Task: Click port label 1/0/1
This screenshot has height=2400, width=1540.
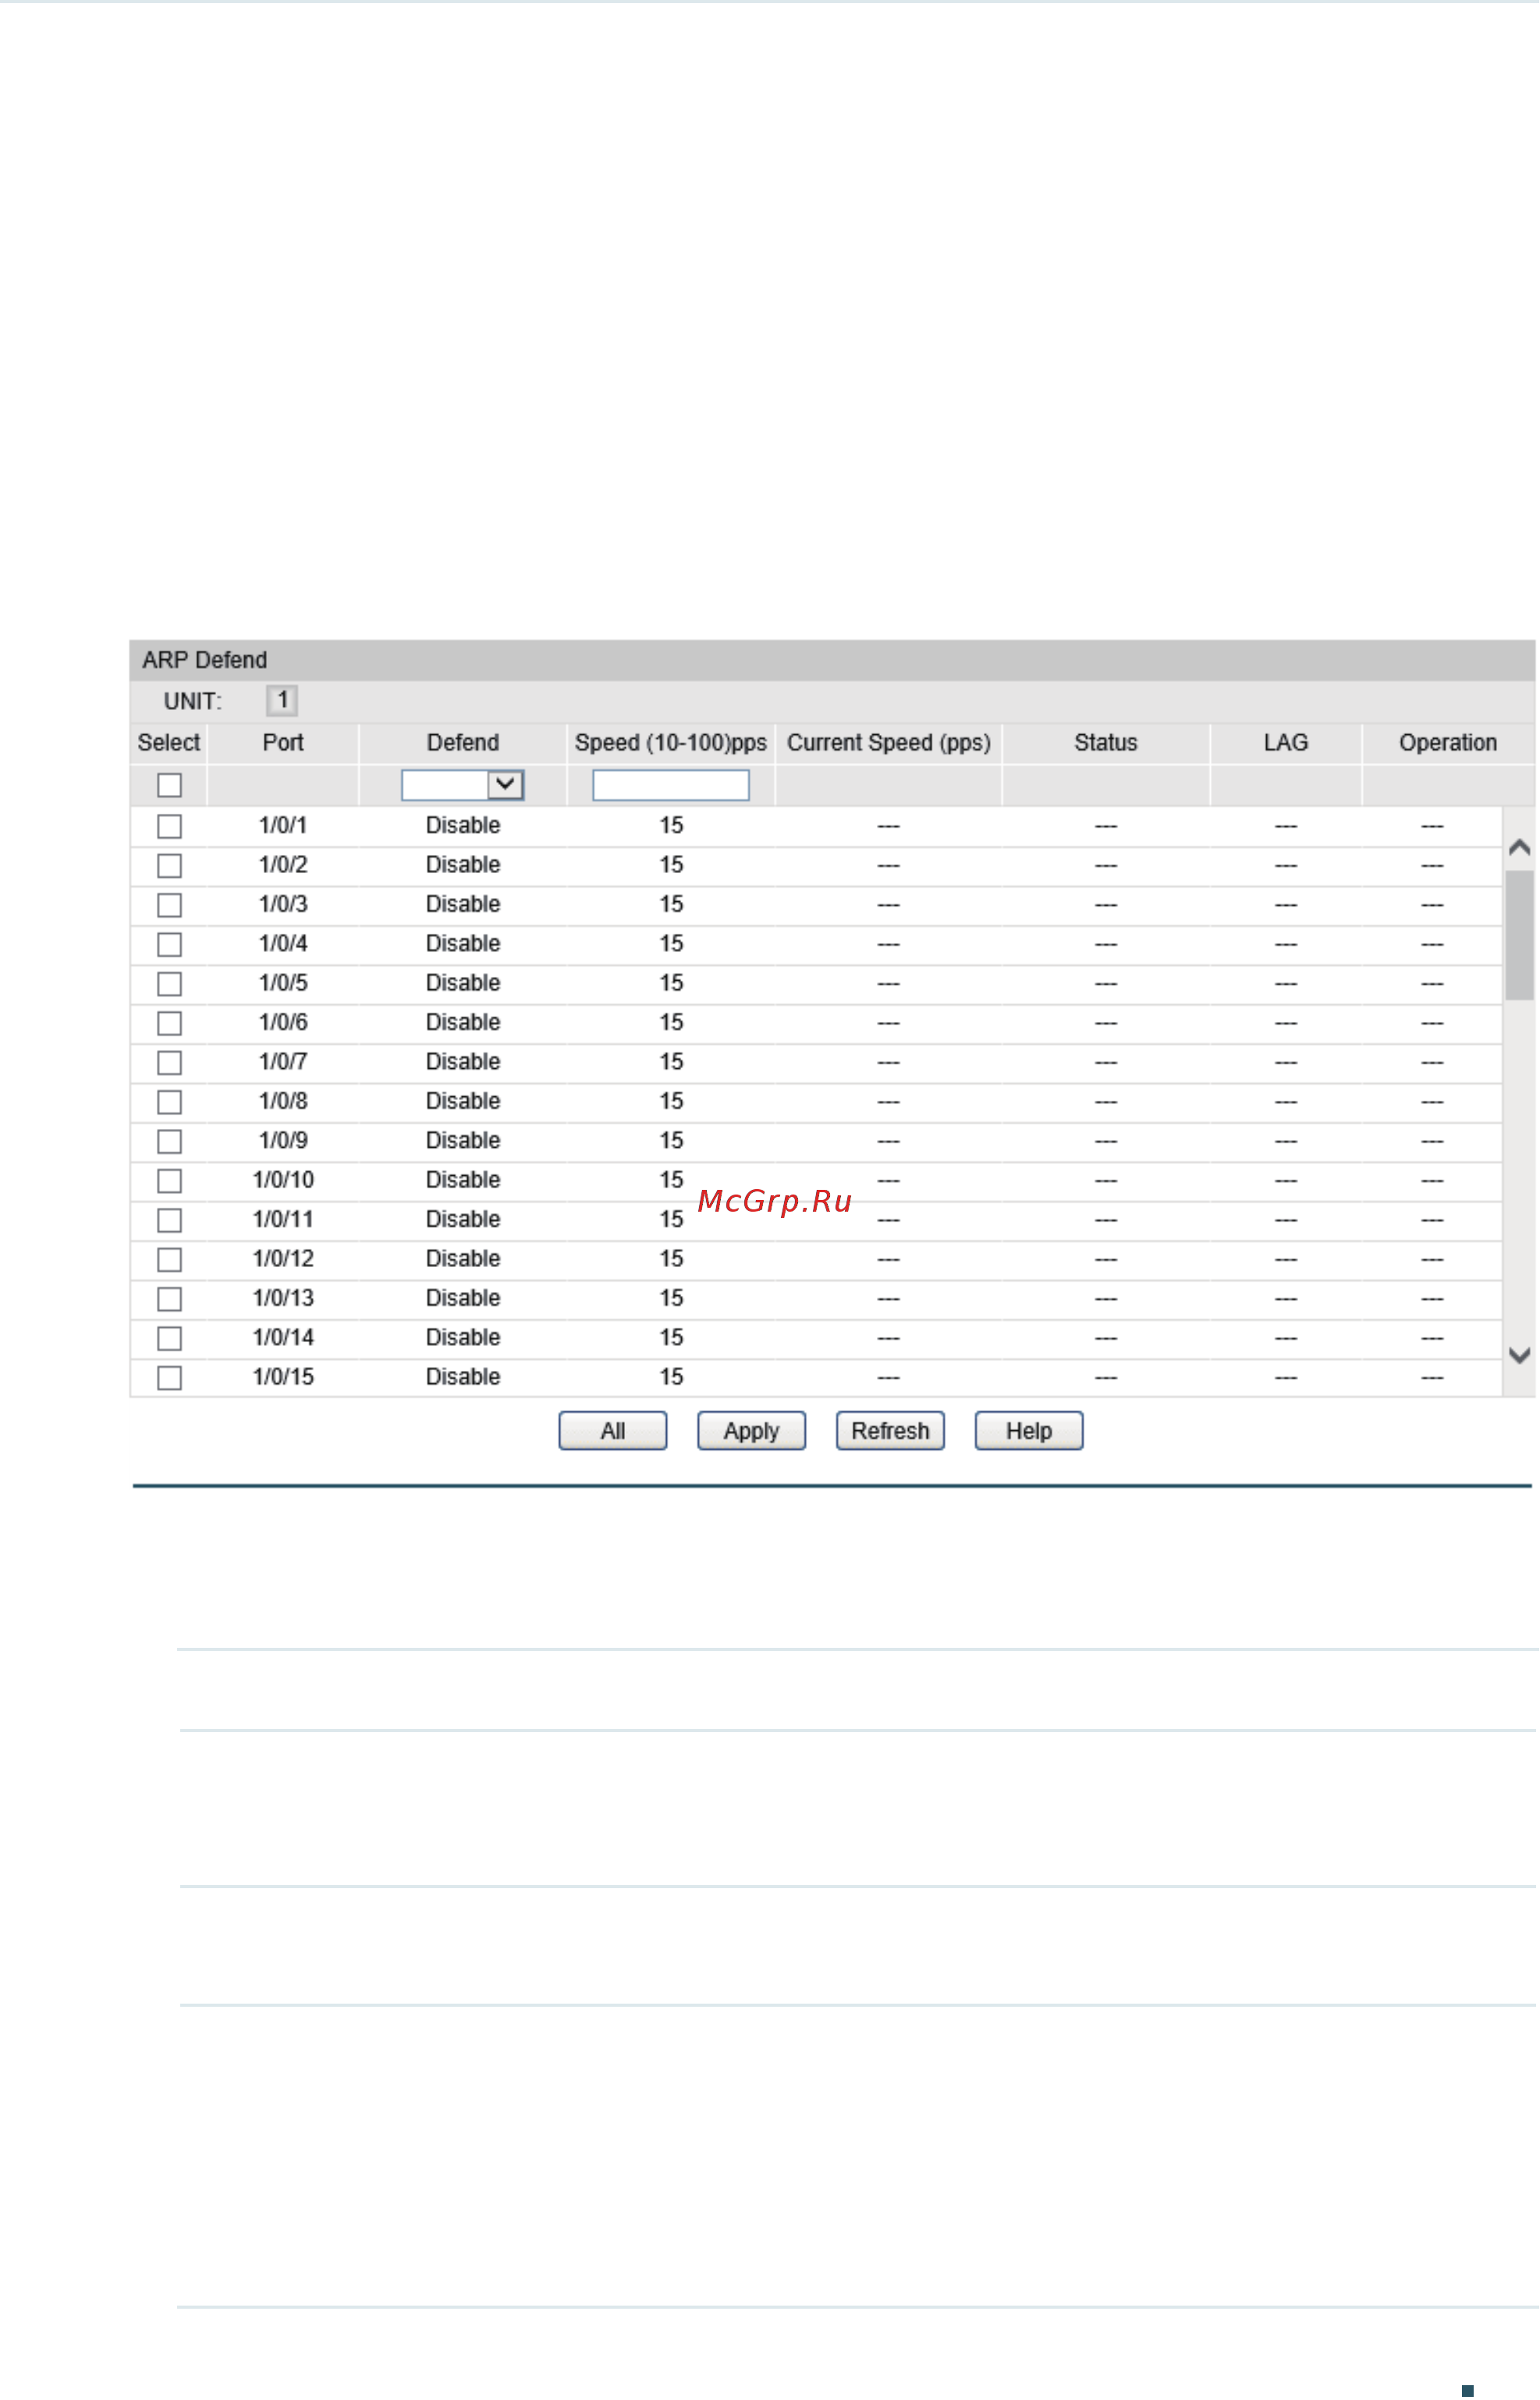Action: [283, 826]
